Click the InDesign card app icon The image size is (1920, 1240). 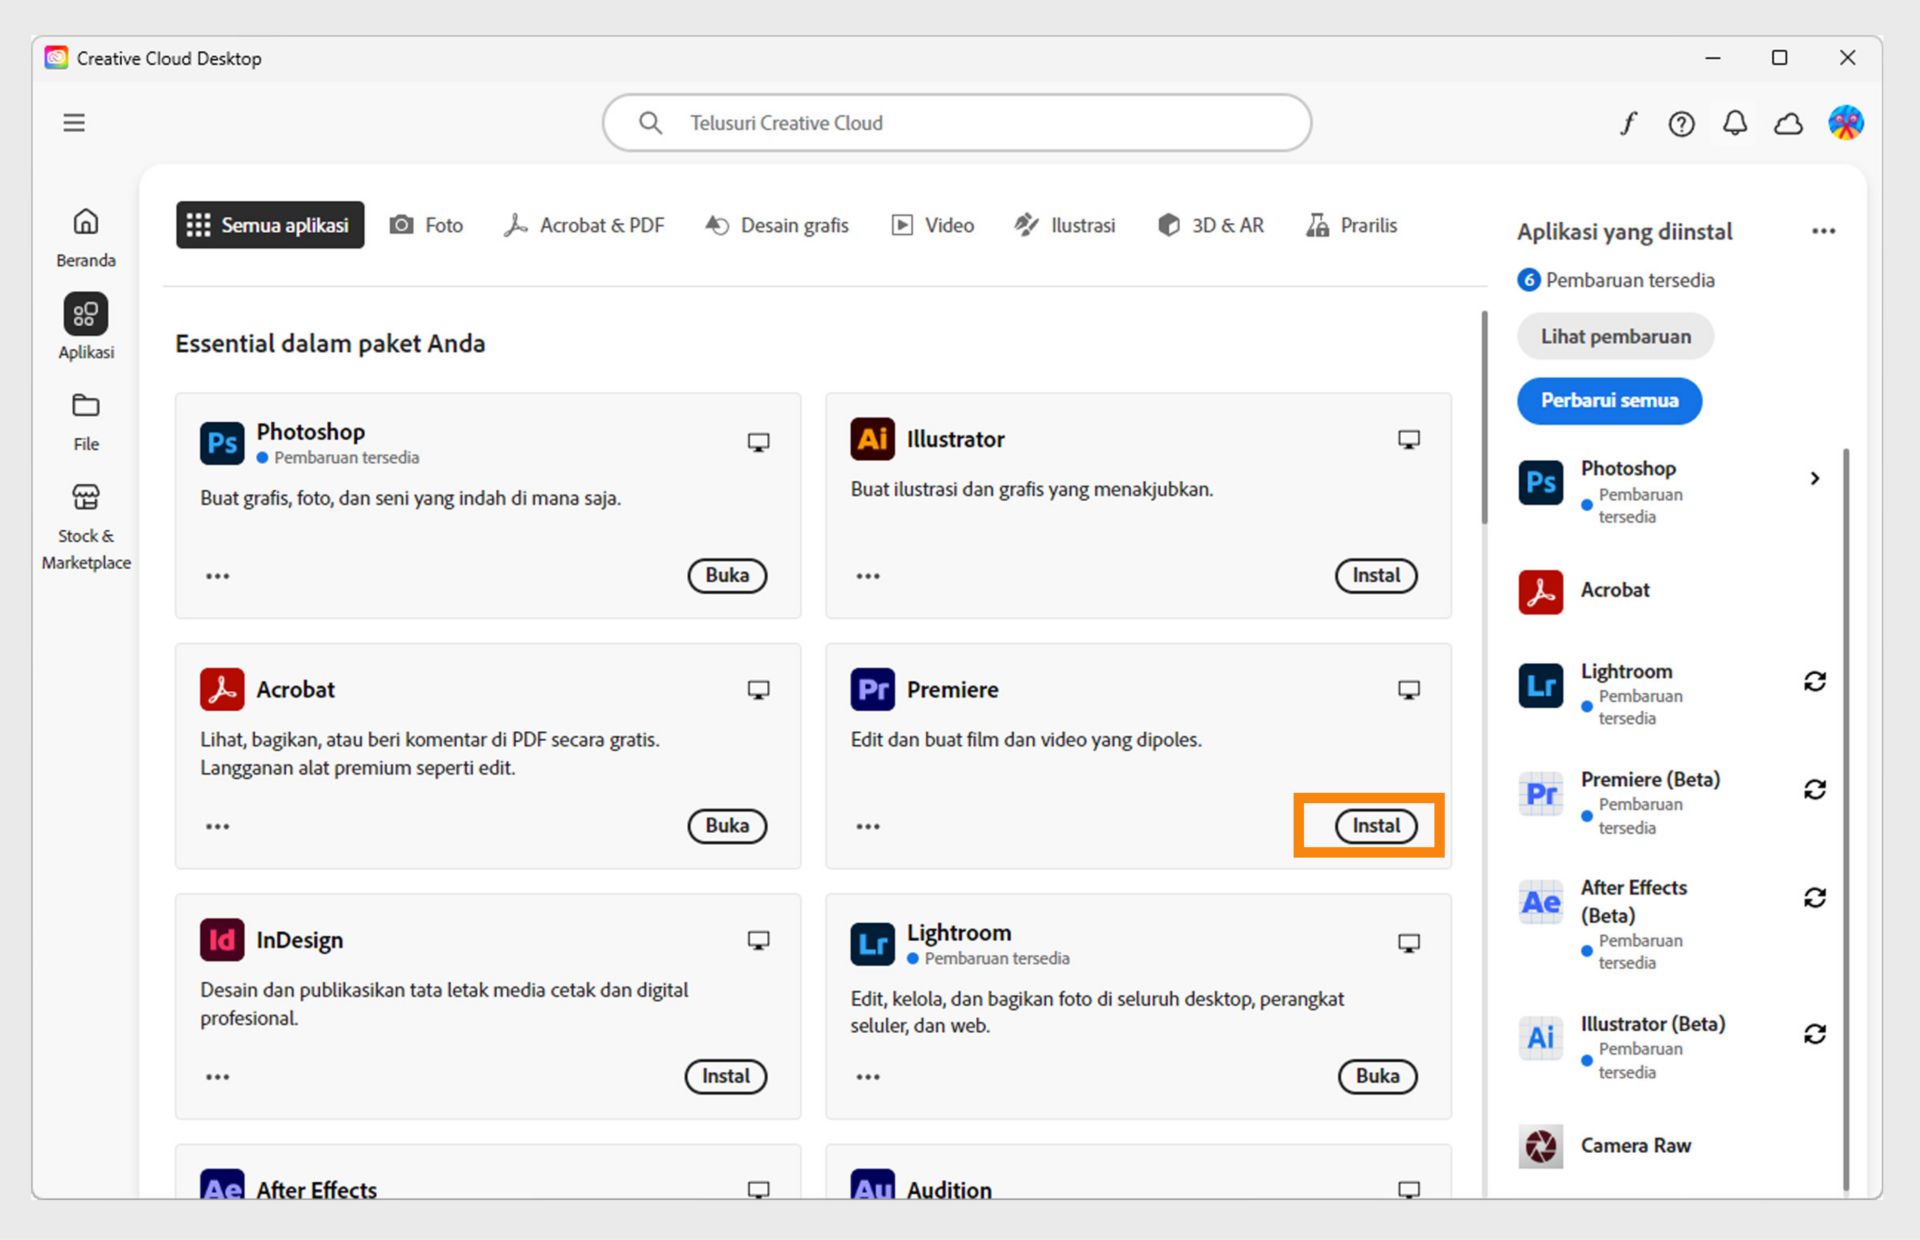pyautogui.click(x=222, y=939)
